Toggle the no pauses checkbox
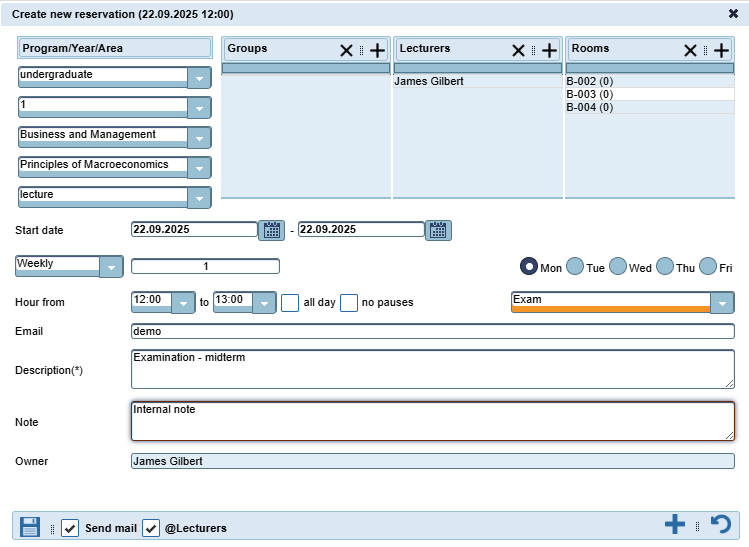The height and width of the screenshot is (547, 749). 349,302
